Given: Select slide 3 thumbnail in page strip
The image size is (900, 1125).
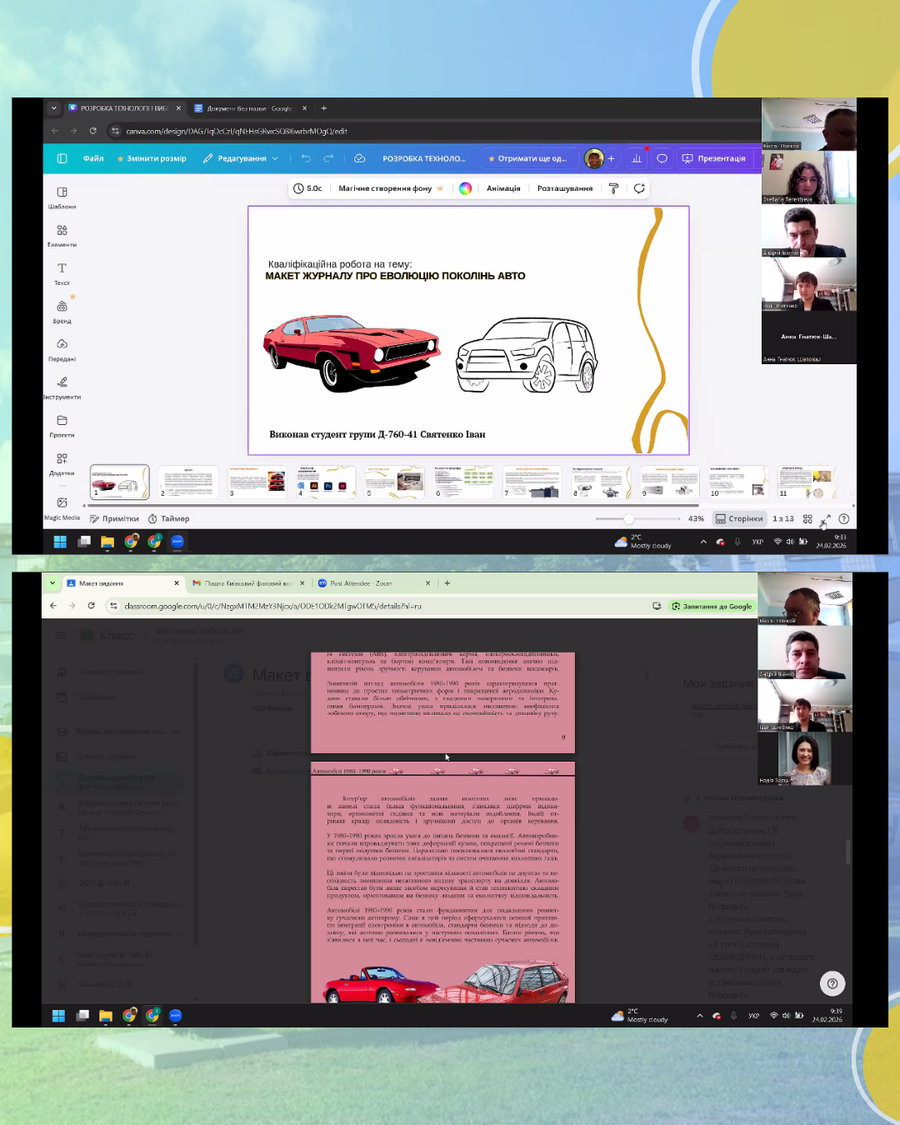Looking at the screenshot, I should click(257, 481).
